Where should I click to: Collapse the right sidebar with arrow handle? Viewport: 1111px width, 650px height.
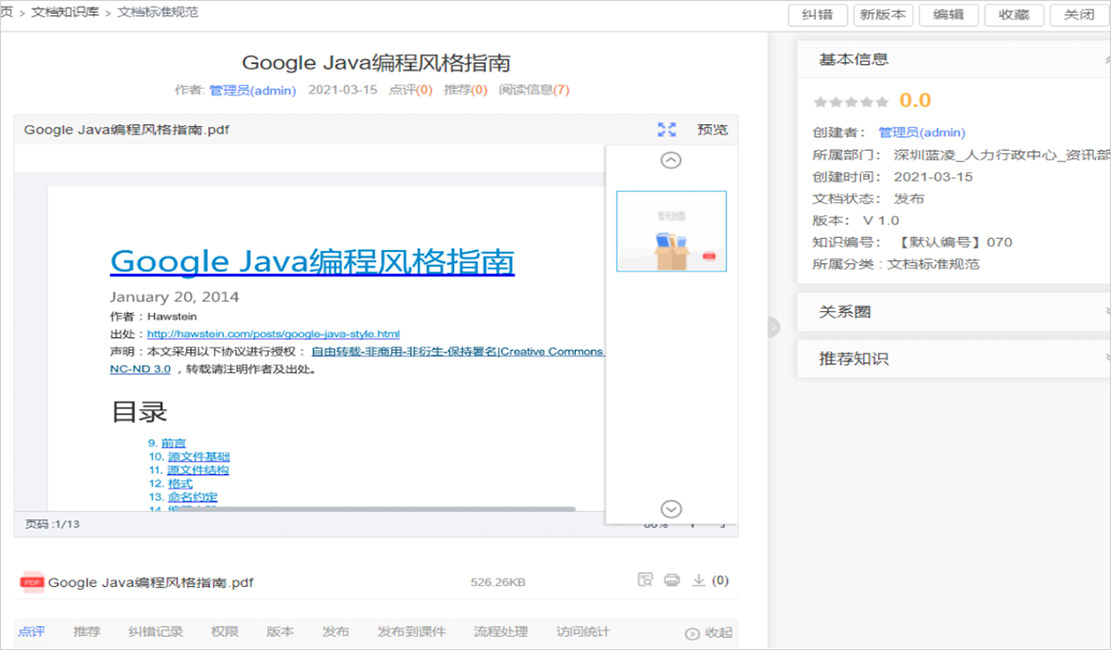[x=772, y=326]
